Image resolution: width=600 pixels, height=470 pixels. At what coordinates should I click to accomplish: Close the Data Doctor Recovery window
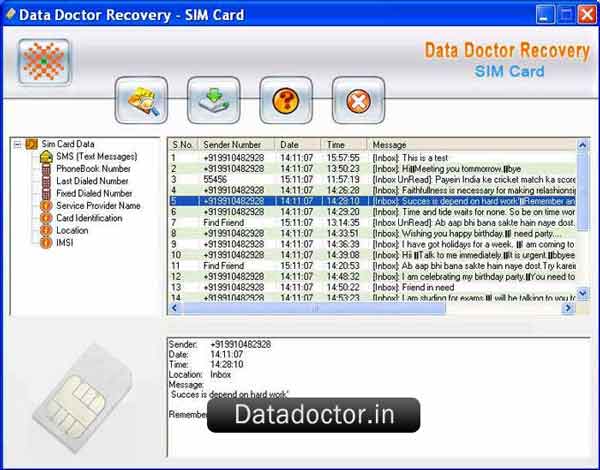pos(587,15)
